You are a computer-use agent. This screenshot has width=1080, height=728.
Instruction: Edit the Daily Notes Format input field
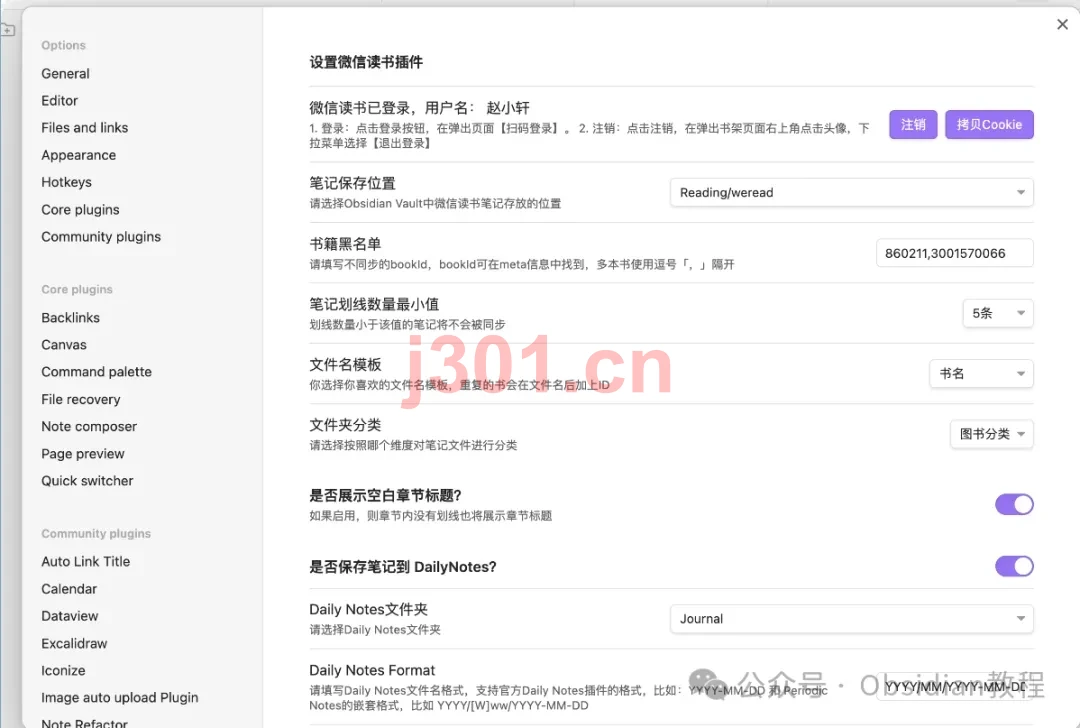pyautogui.click(x=955, y=687)
